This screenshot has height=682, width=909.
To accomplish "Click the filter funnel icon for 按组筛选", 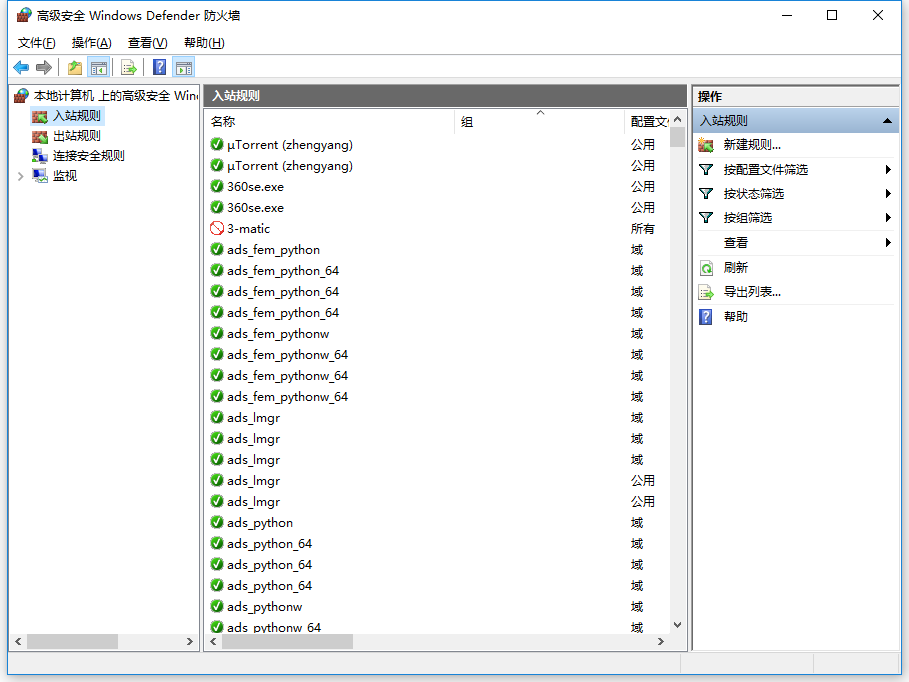I will pyautogui.click(x=706, y=218).
